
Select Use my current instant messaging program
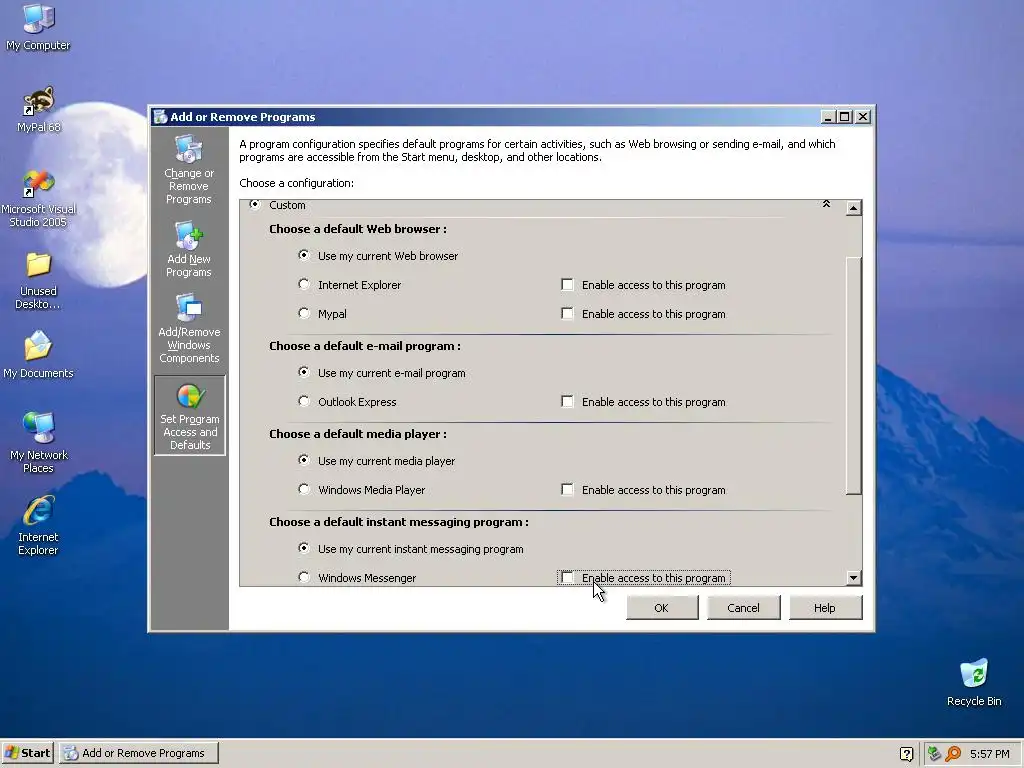coord(304,549)
